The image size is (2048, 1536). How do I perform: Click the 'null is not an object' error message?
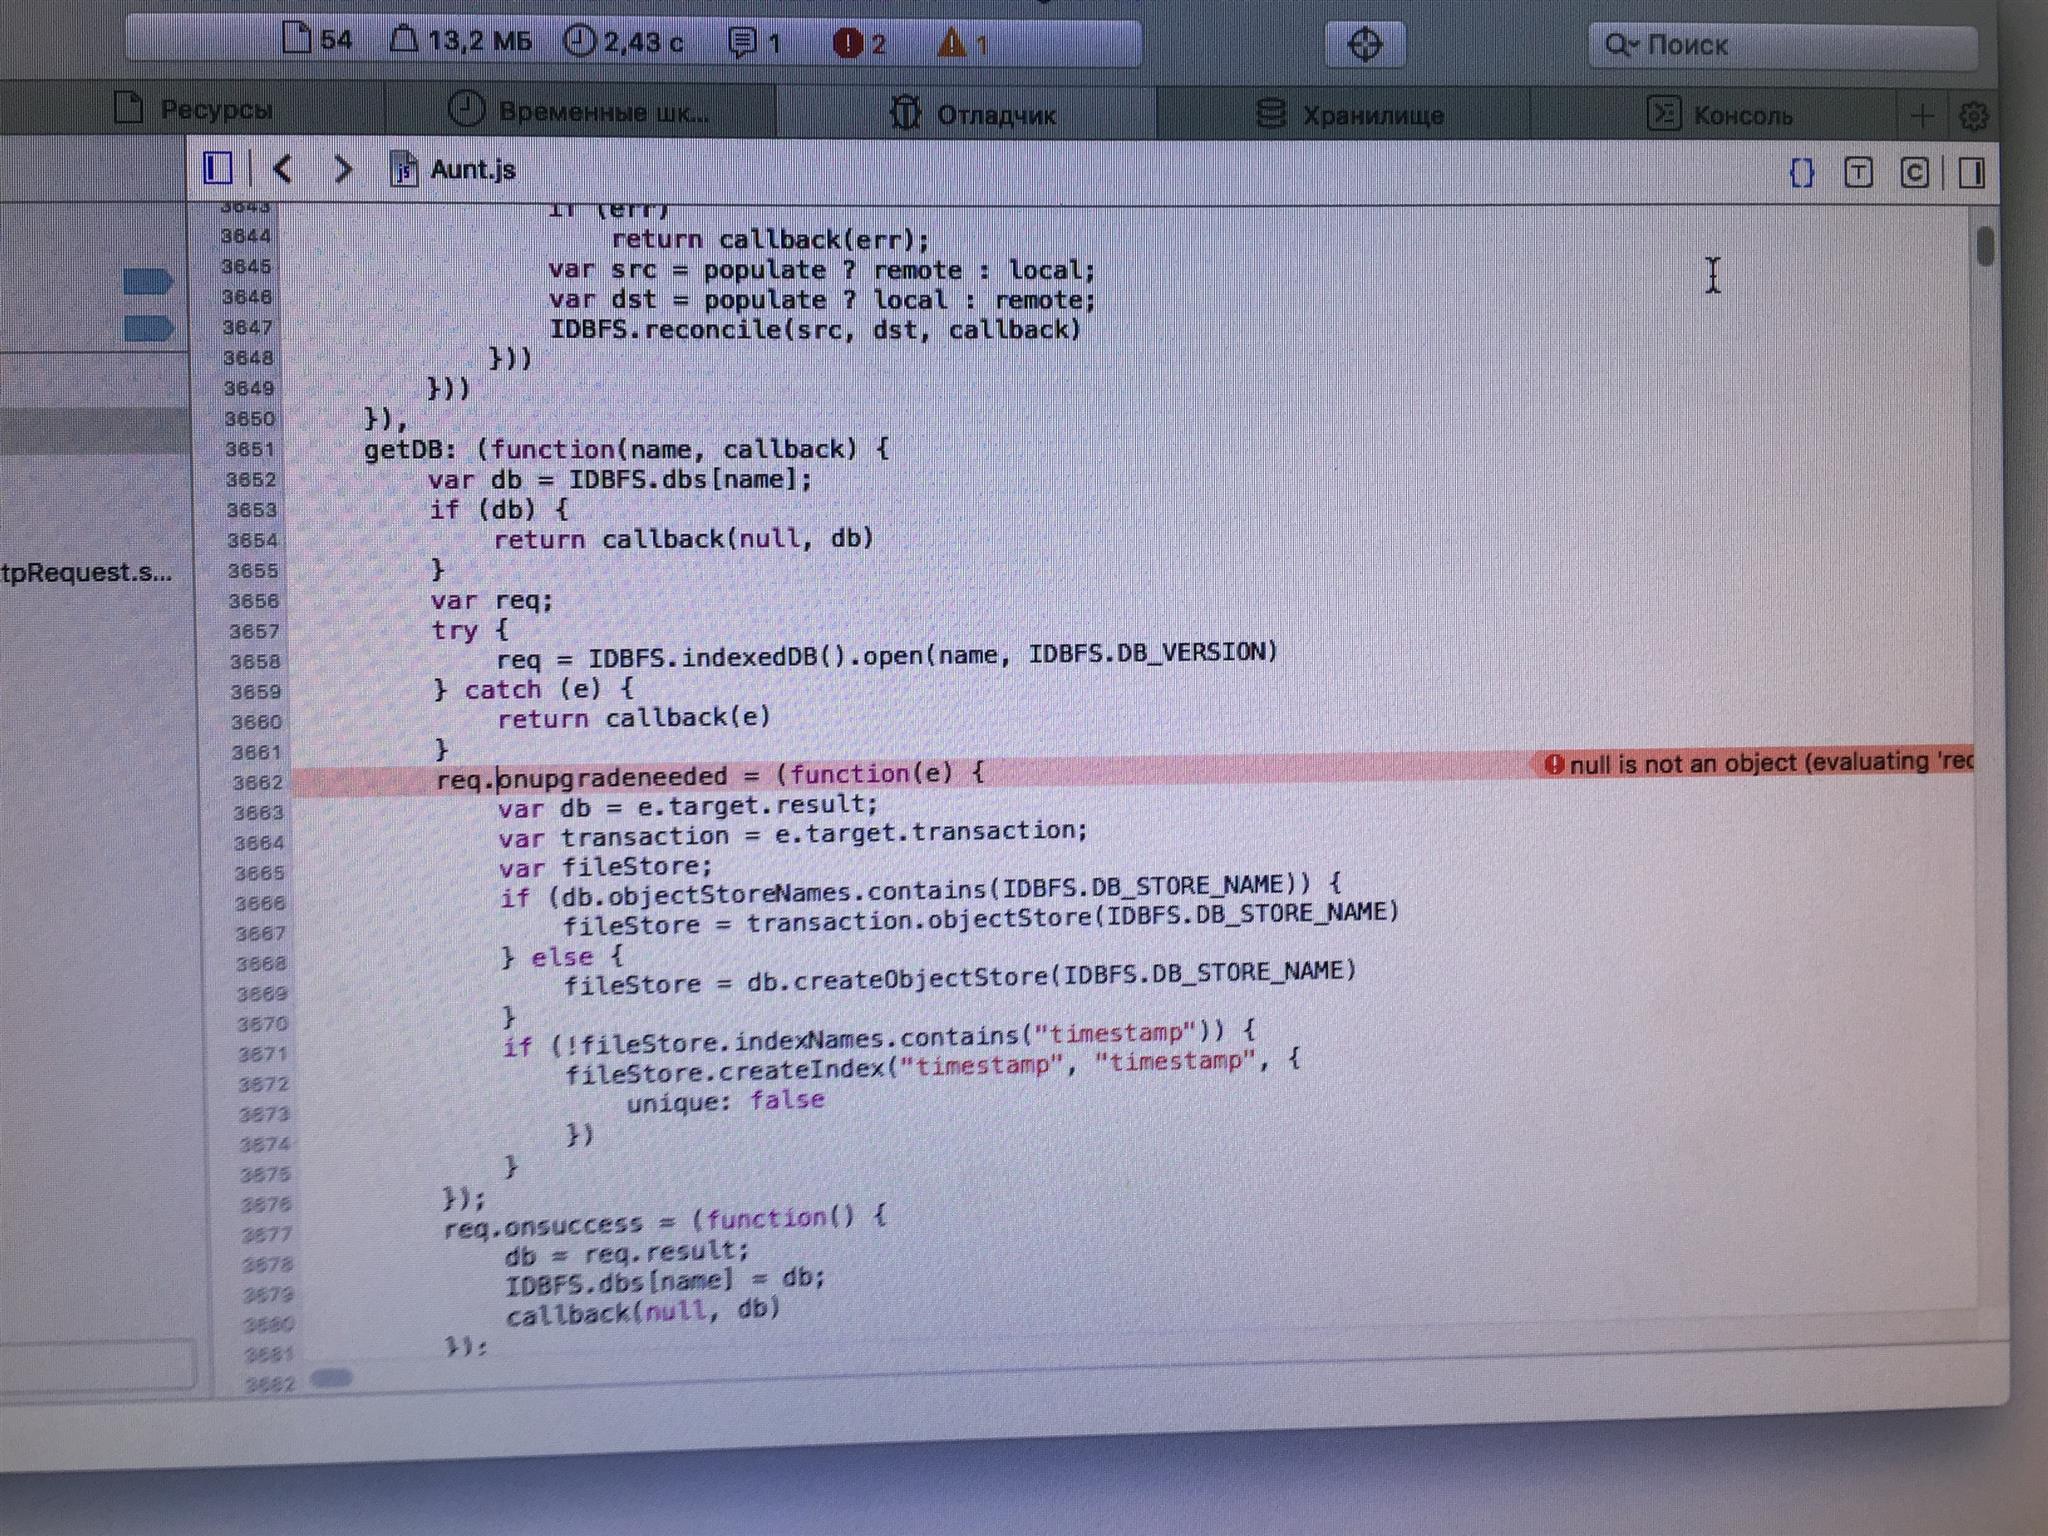[x=1757, y=763]
